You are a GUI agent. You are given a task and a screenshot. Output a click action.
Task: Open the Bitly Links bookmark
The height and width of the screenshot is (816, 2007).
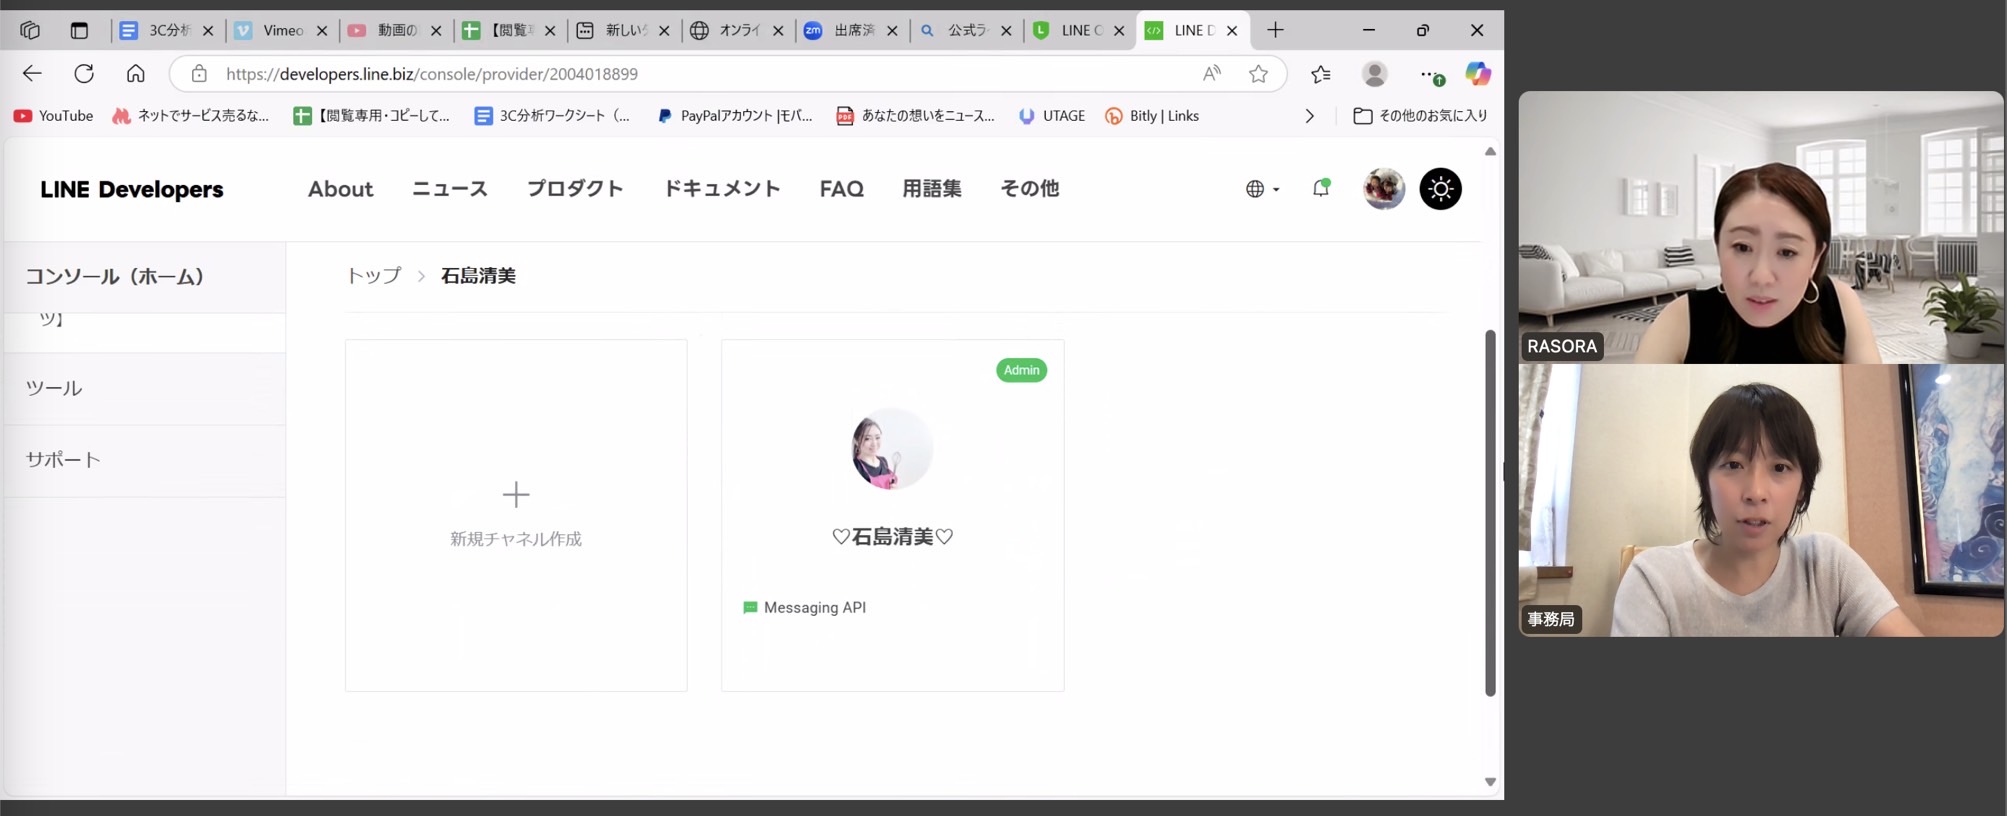pos(1152,116)
